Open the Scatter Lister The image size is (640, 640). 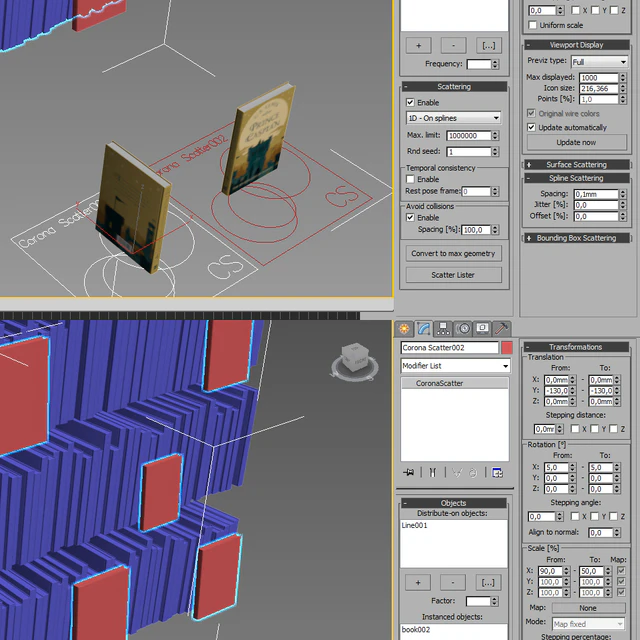[453, 275]
